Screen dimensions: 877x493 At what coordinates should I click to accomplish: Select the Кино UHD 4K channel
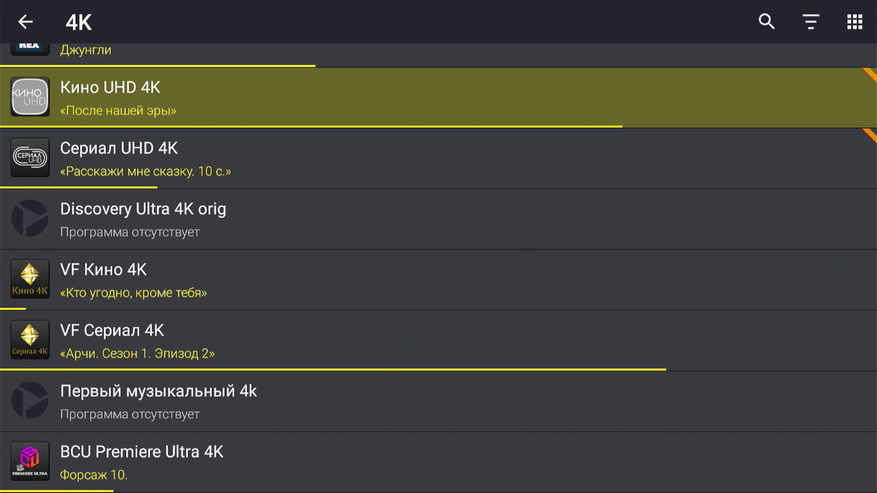point(110,88)
